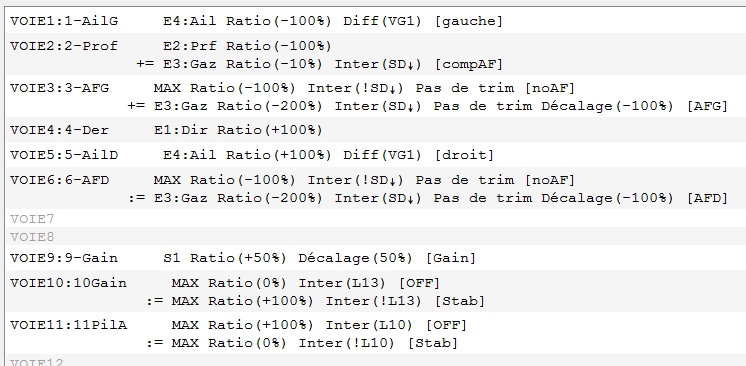Click the VOIE3:3-AFG channel label
This screenshot has height=366, width=746.
click(59, 88)
